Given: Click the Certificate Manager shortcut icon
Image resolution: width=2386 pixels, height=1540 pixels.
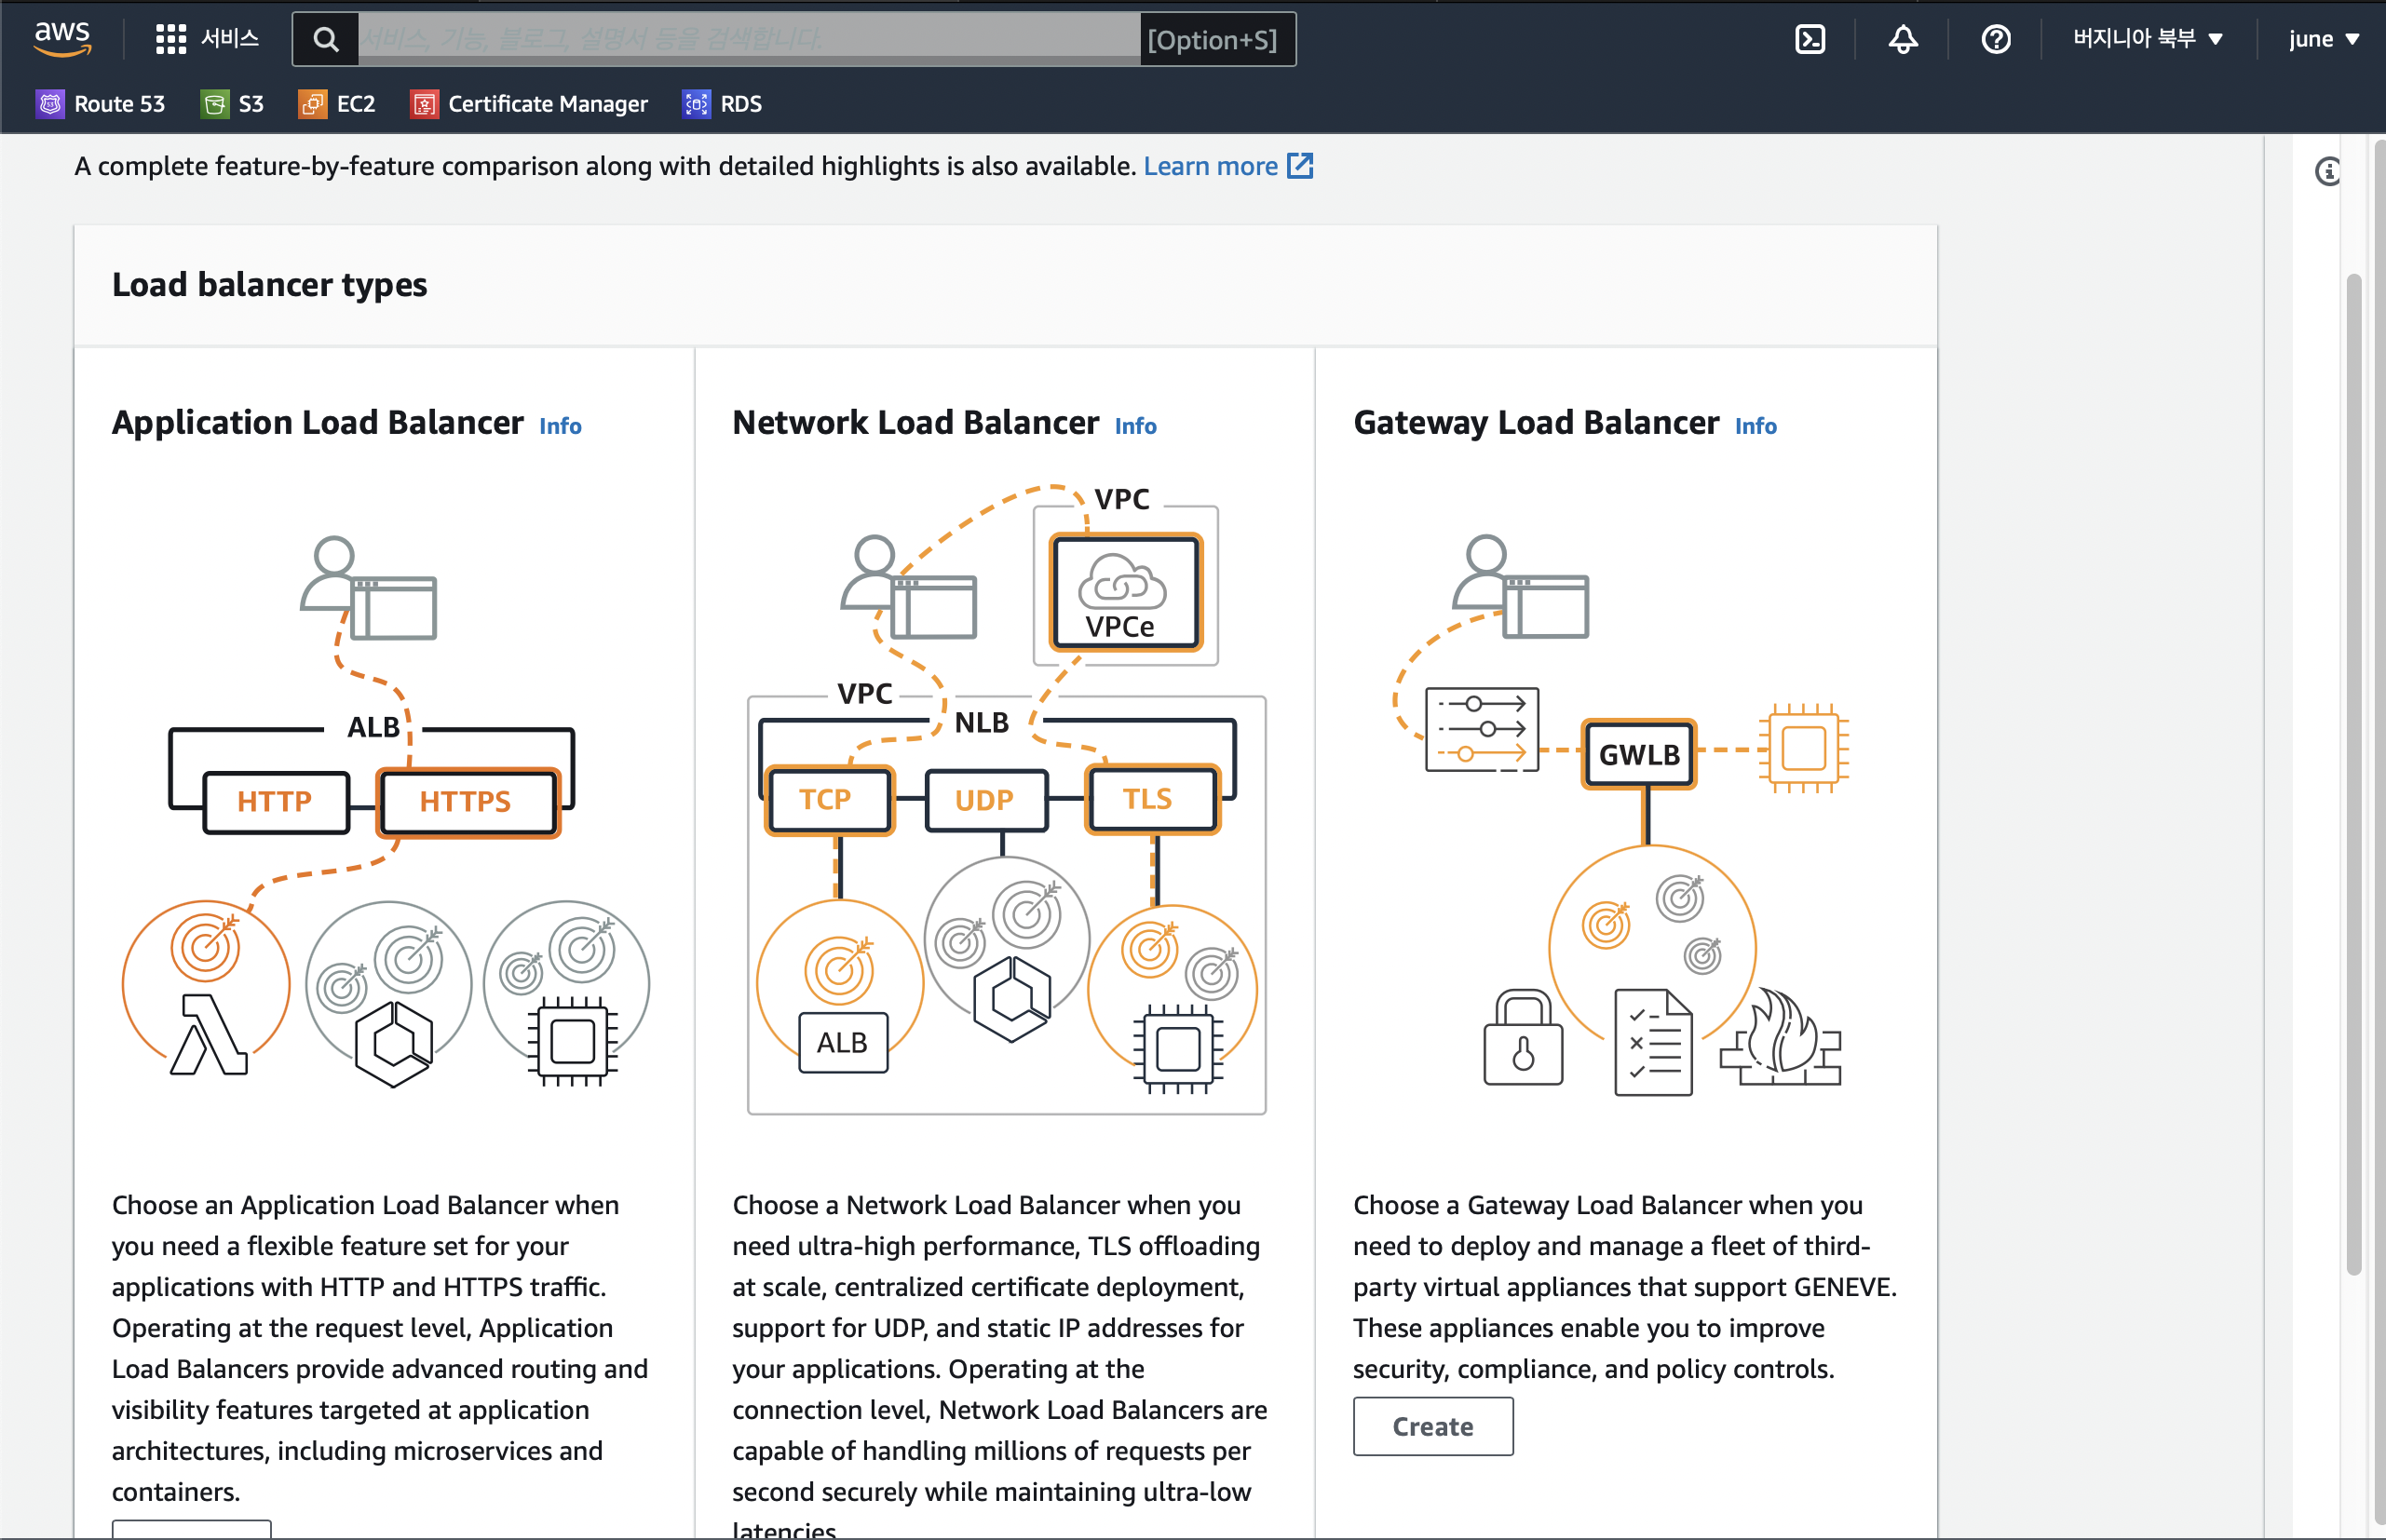Looking at the screenshot, I should (424, 104).
